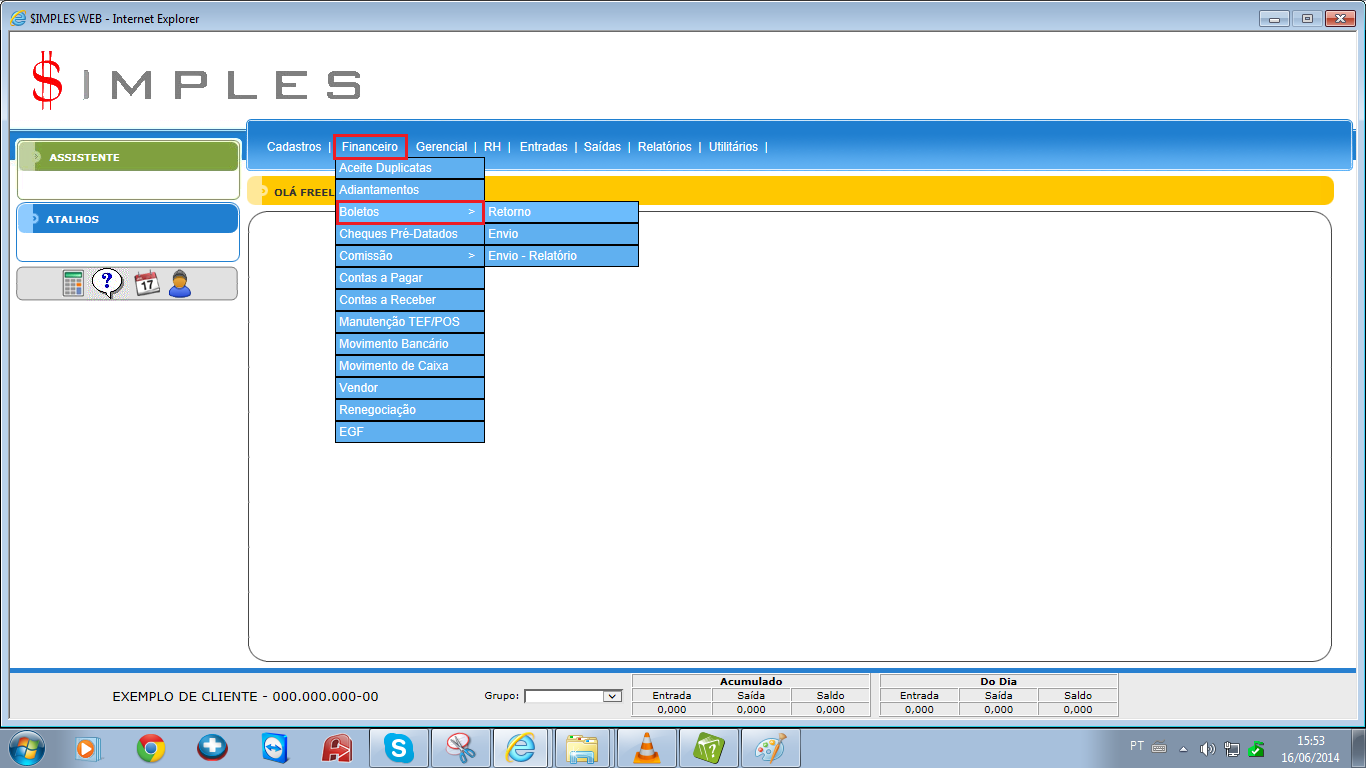Expand the ATALHOS panel

(x=128, y=219)
